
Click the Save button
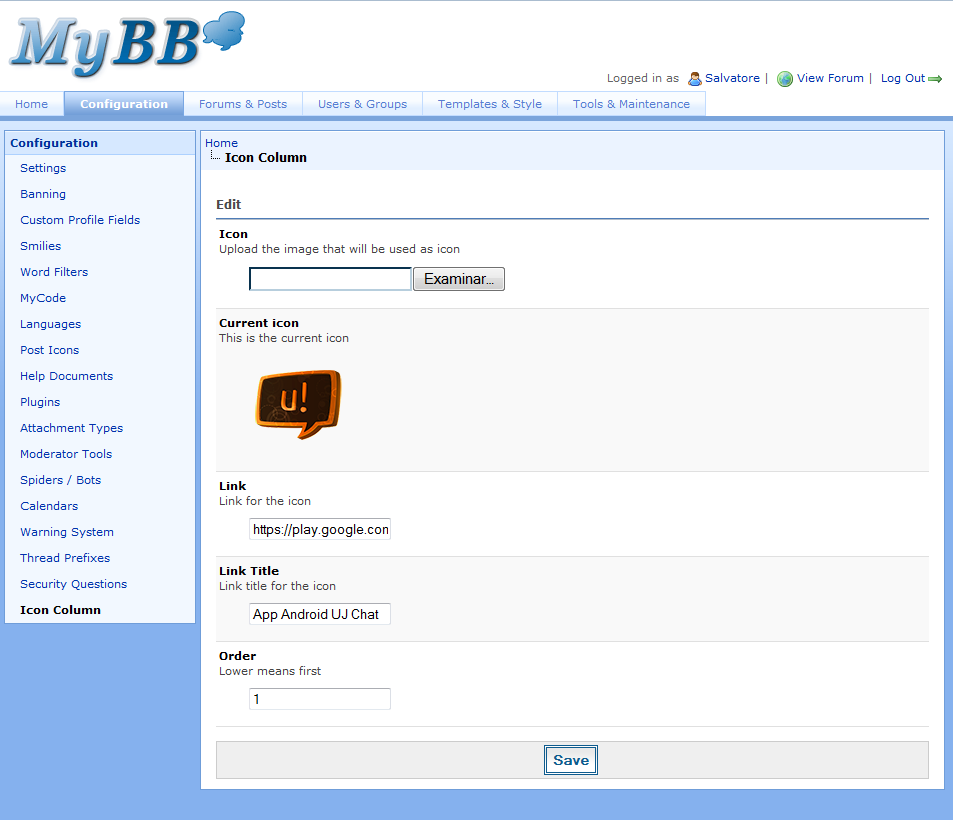[571, 760]
